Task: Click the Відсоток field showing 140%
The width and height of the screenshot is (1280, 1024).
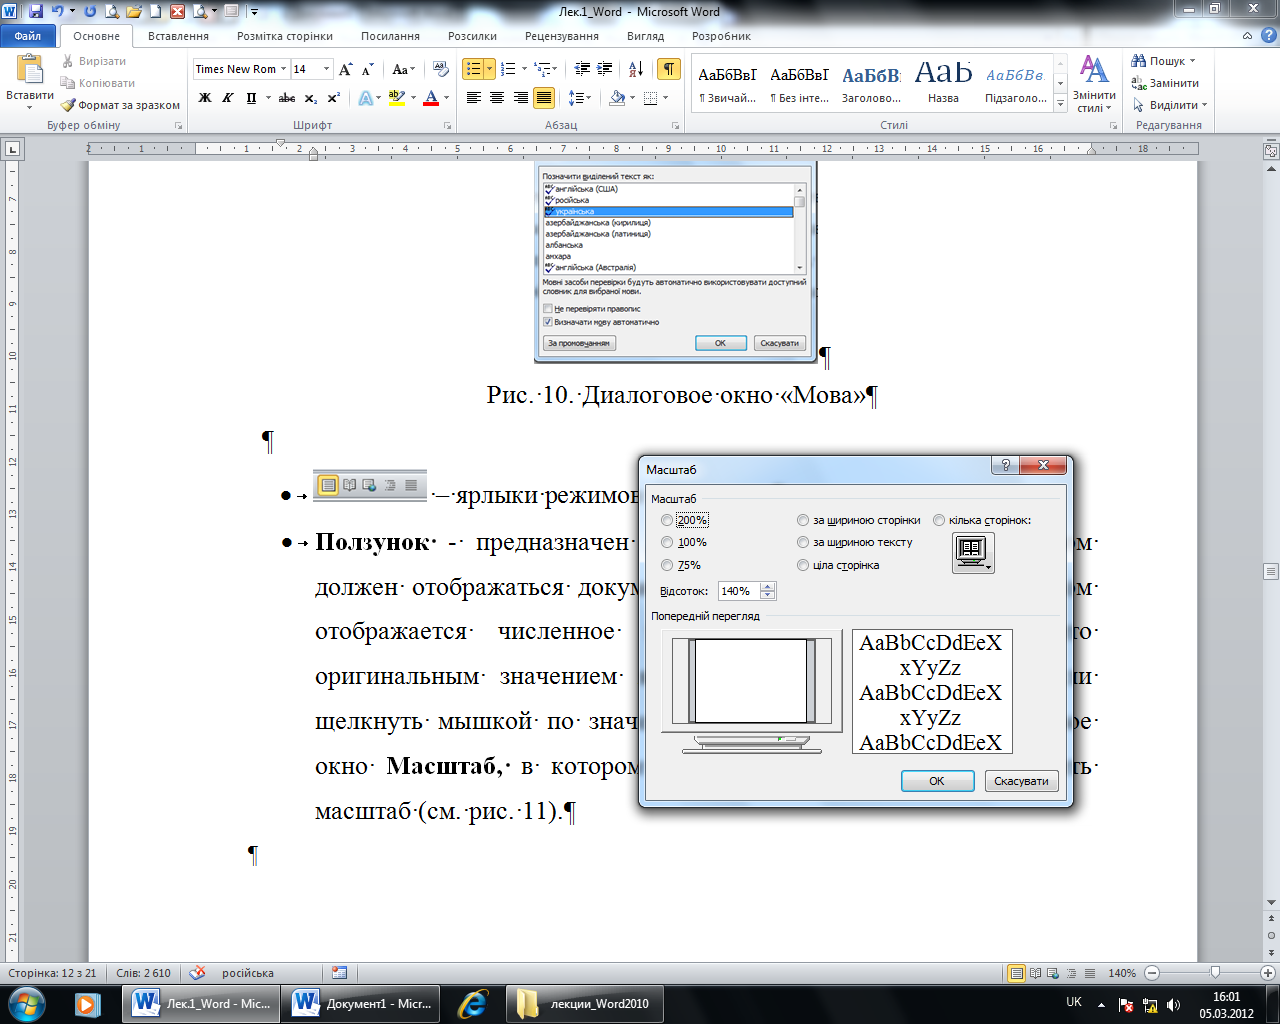Action: (739, 591)
